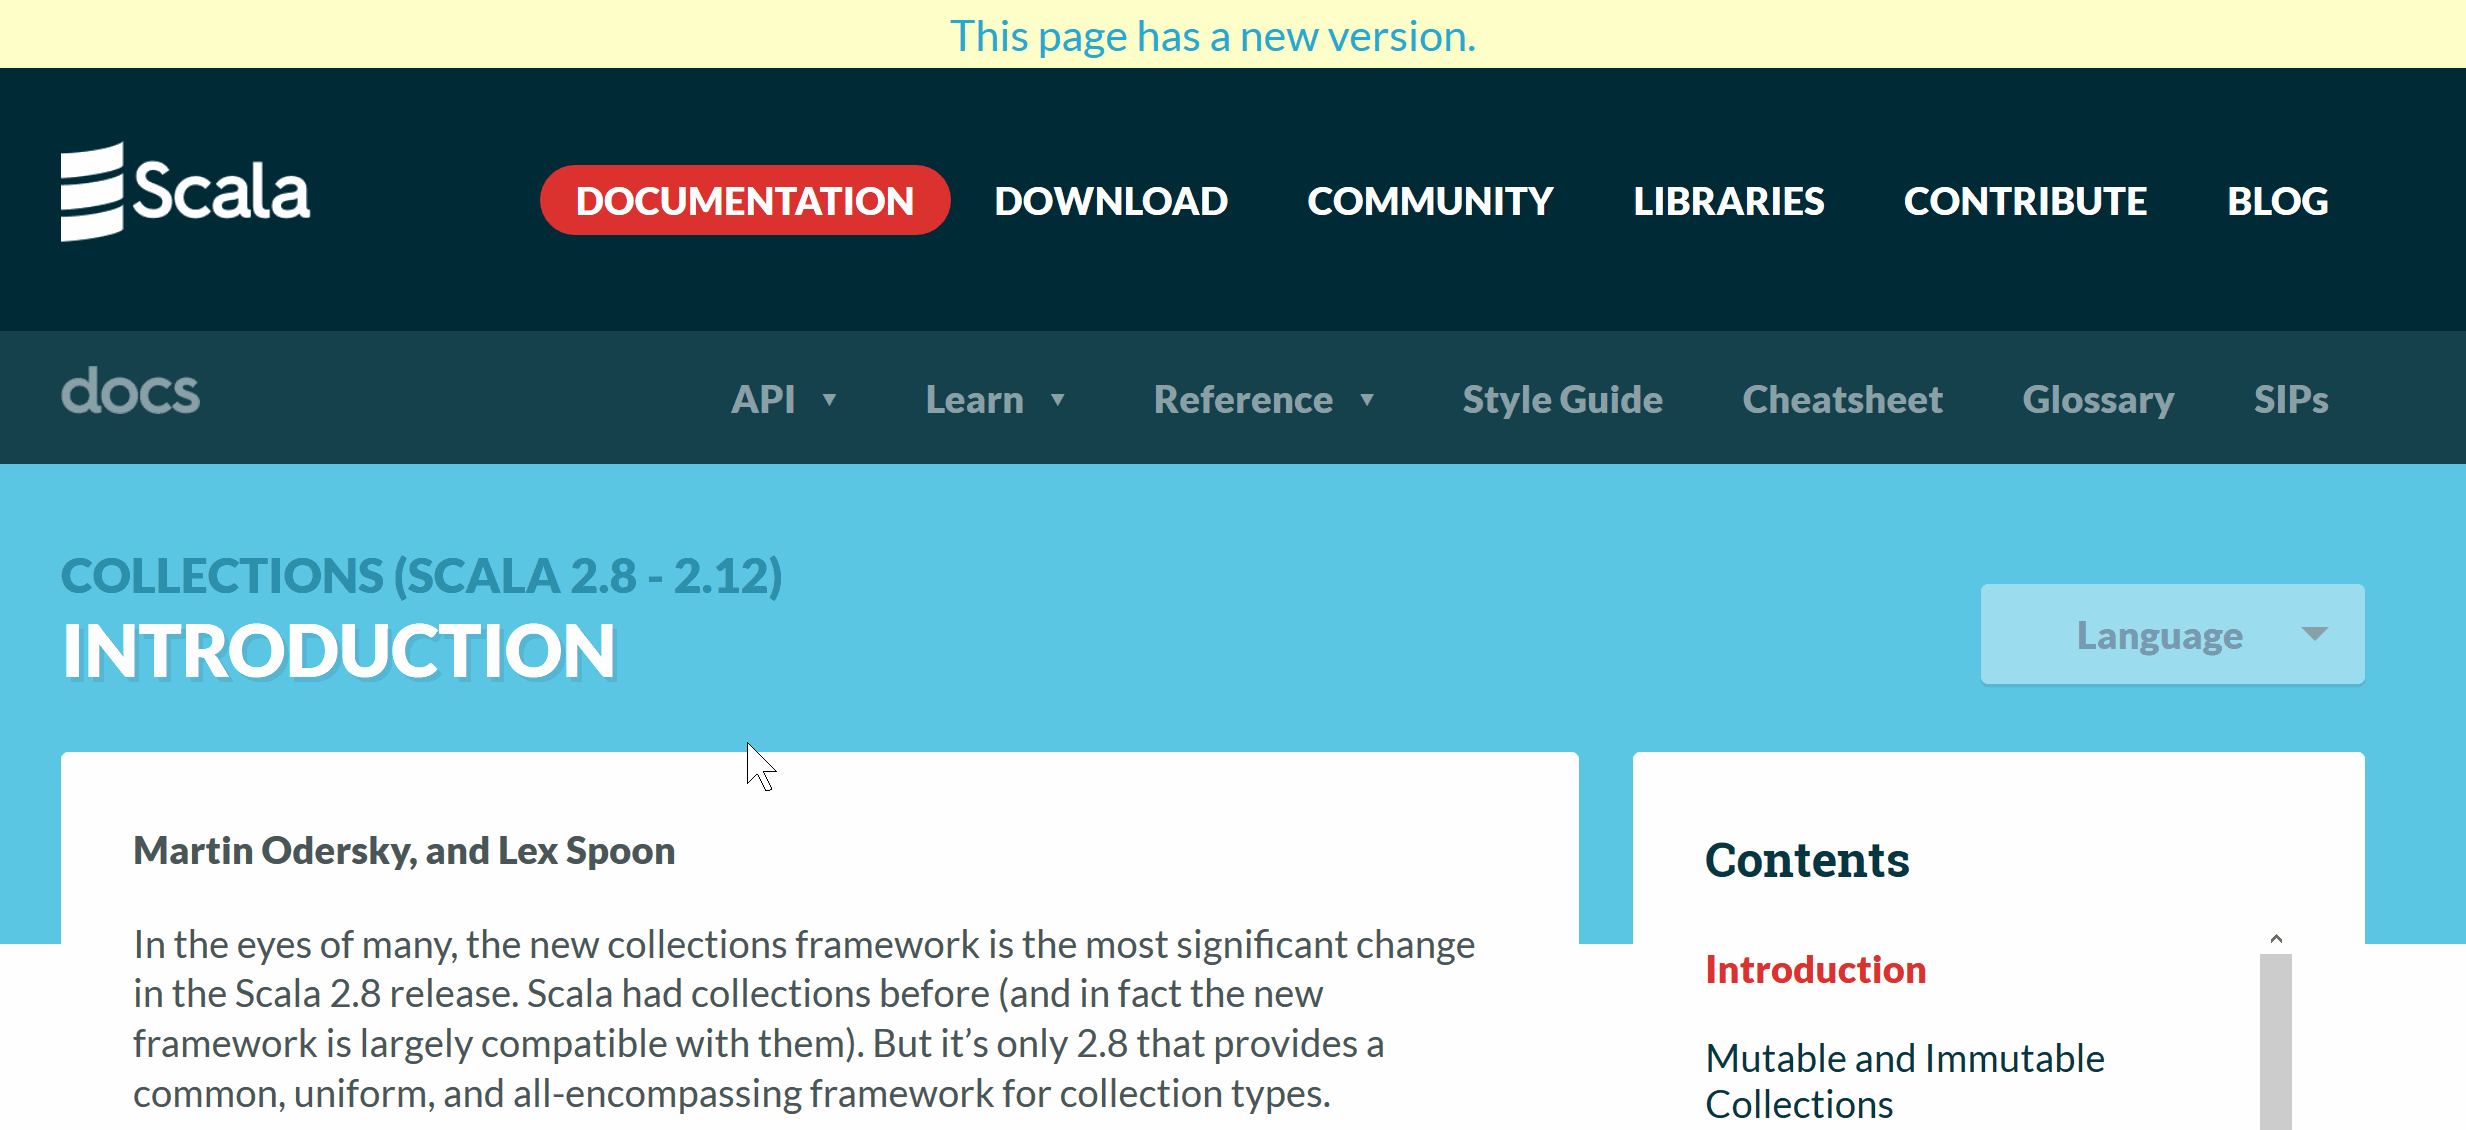Open the SIPs page

point(2290,399)
